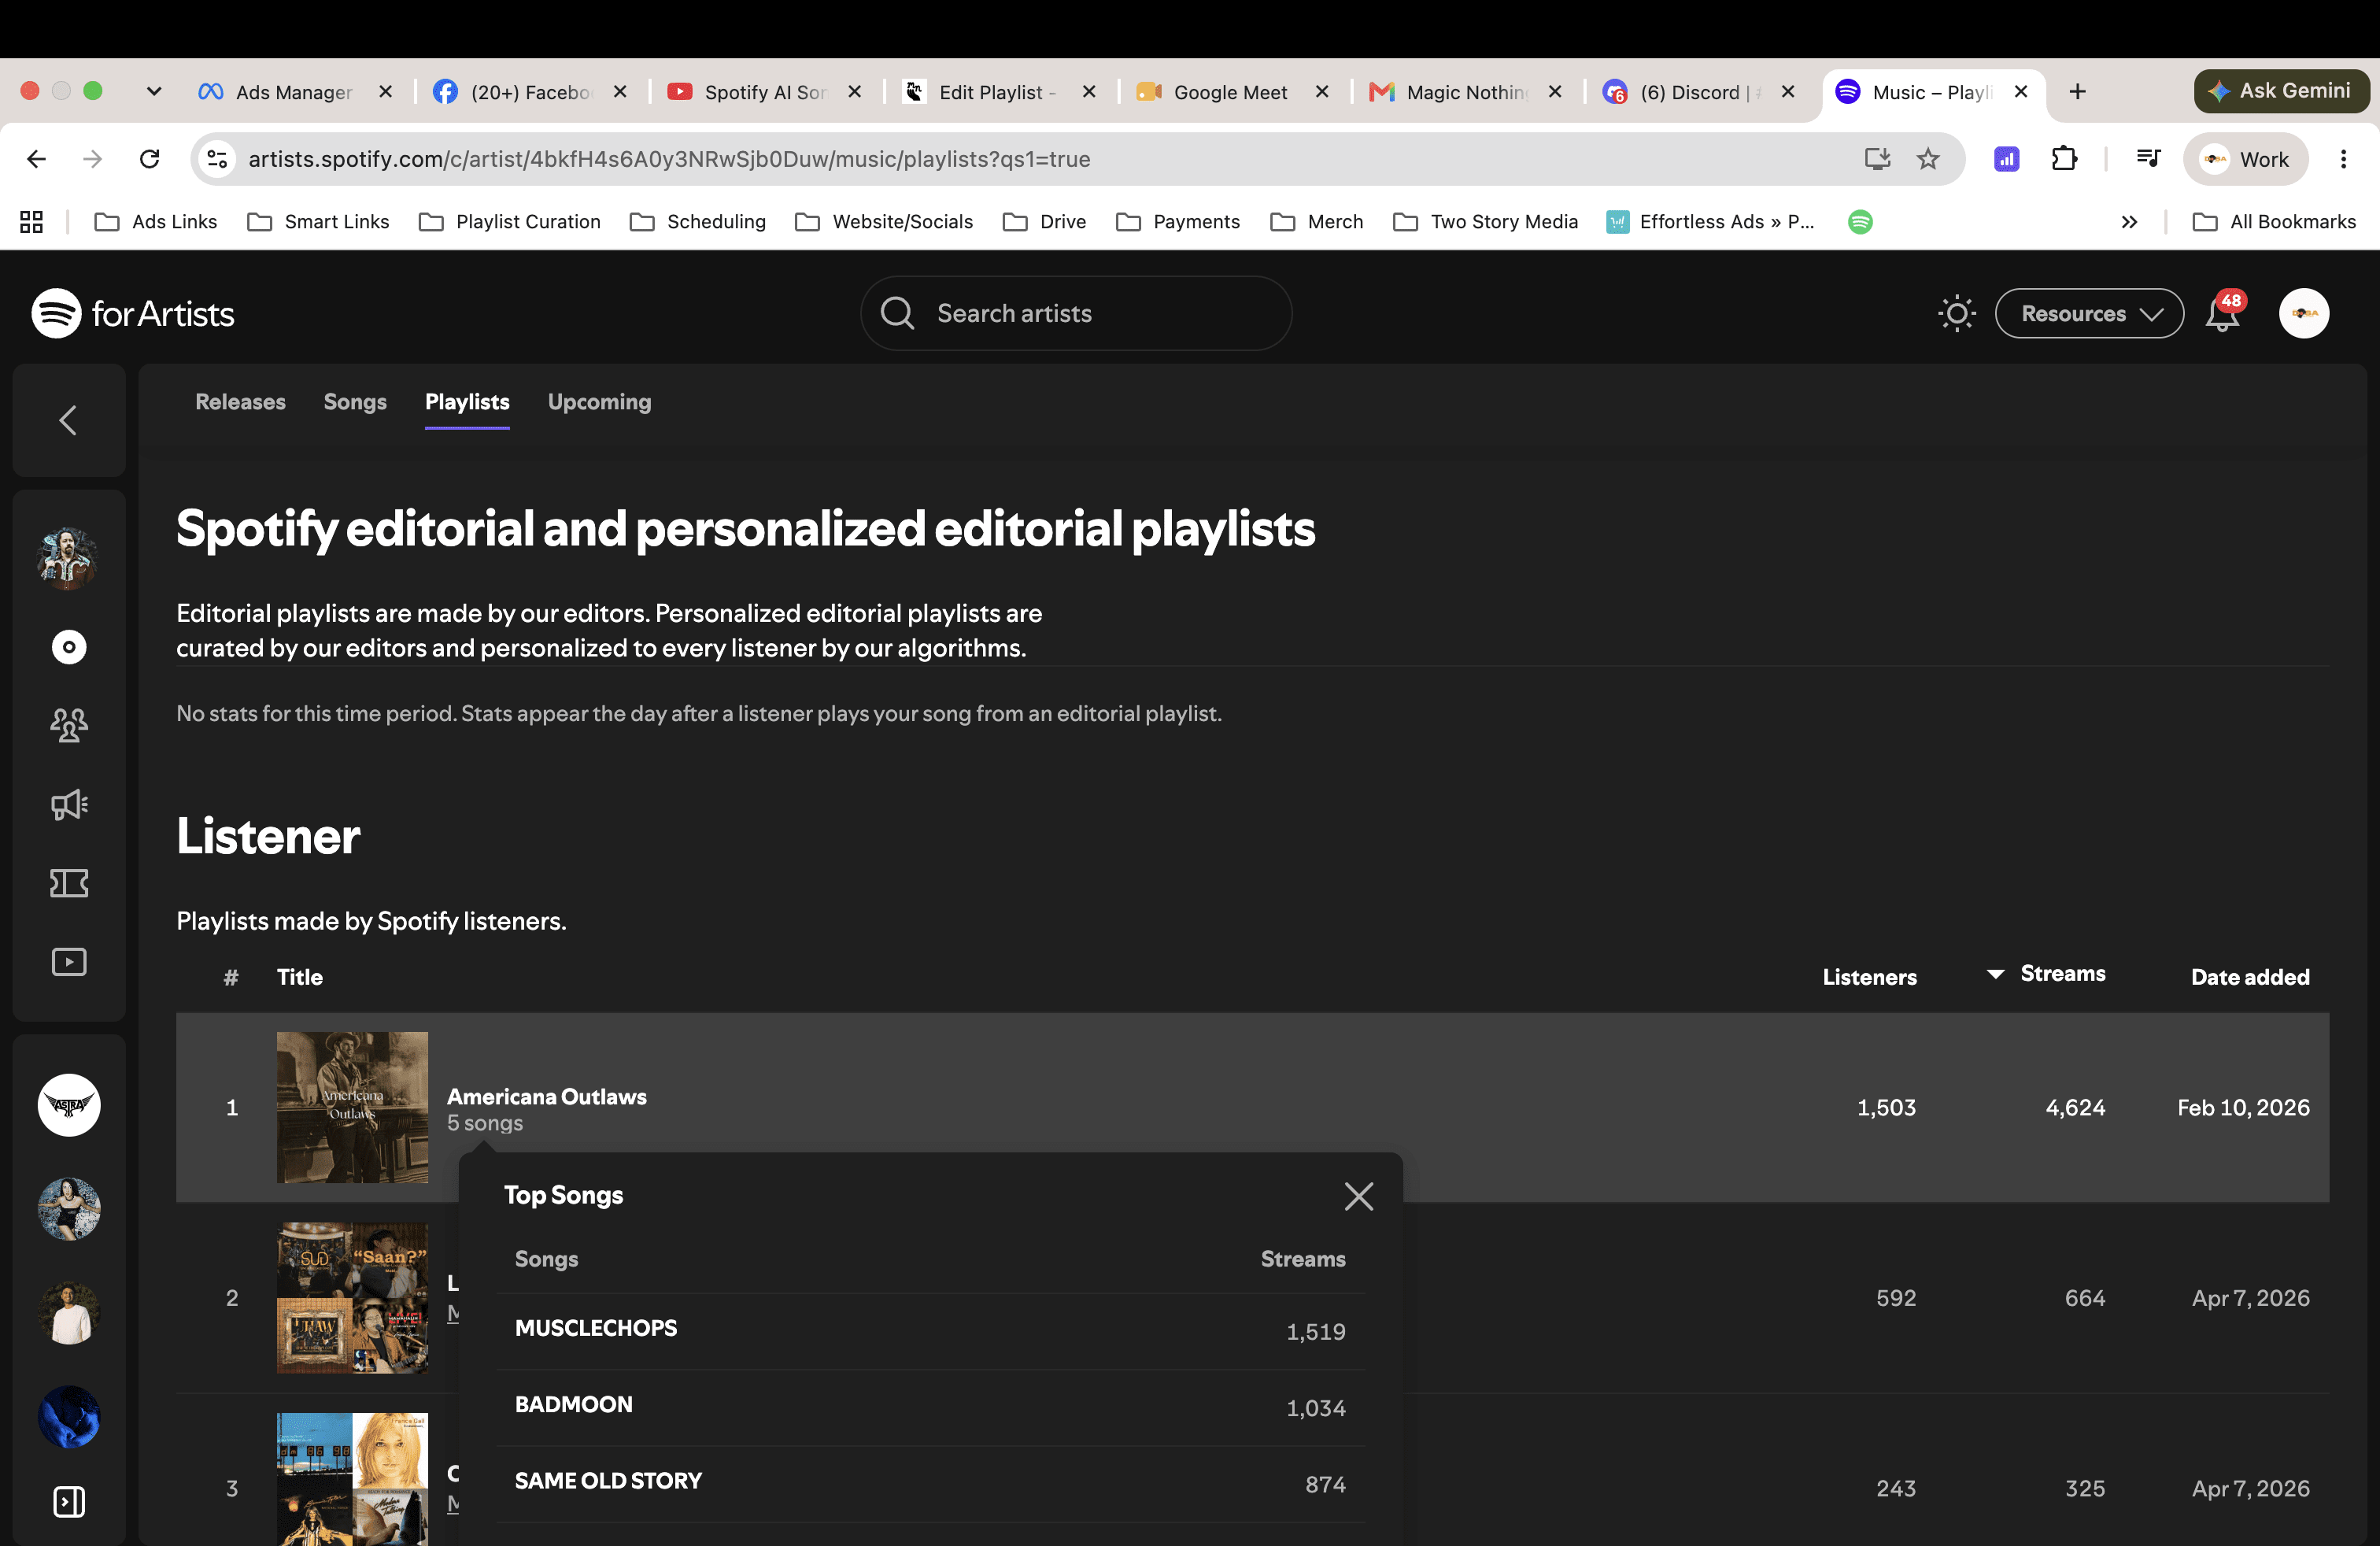The image size is (2380, 1546).
Task: Click the Spotify icon bookmark
Action: click(x=1860, y=222)
